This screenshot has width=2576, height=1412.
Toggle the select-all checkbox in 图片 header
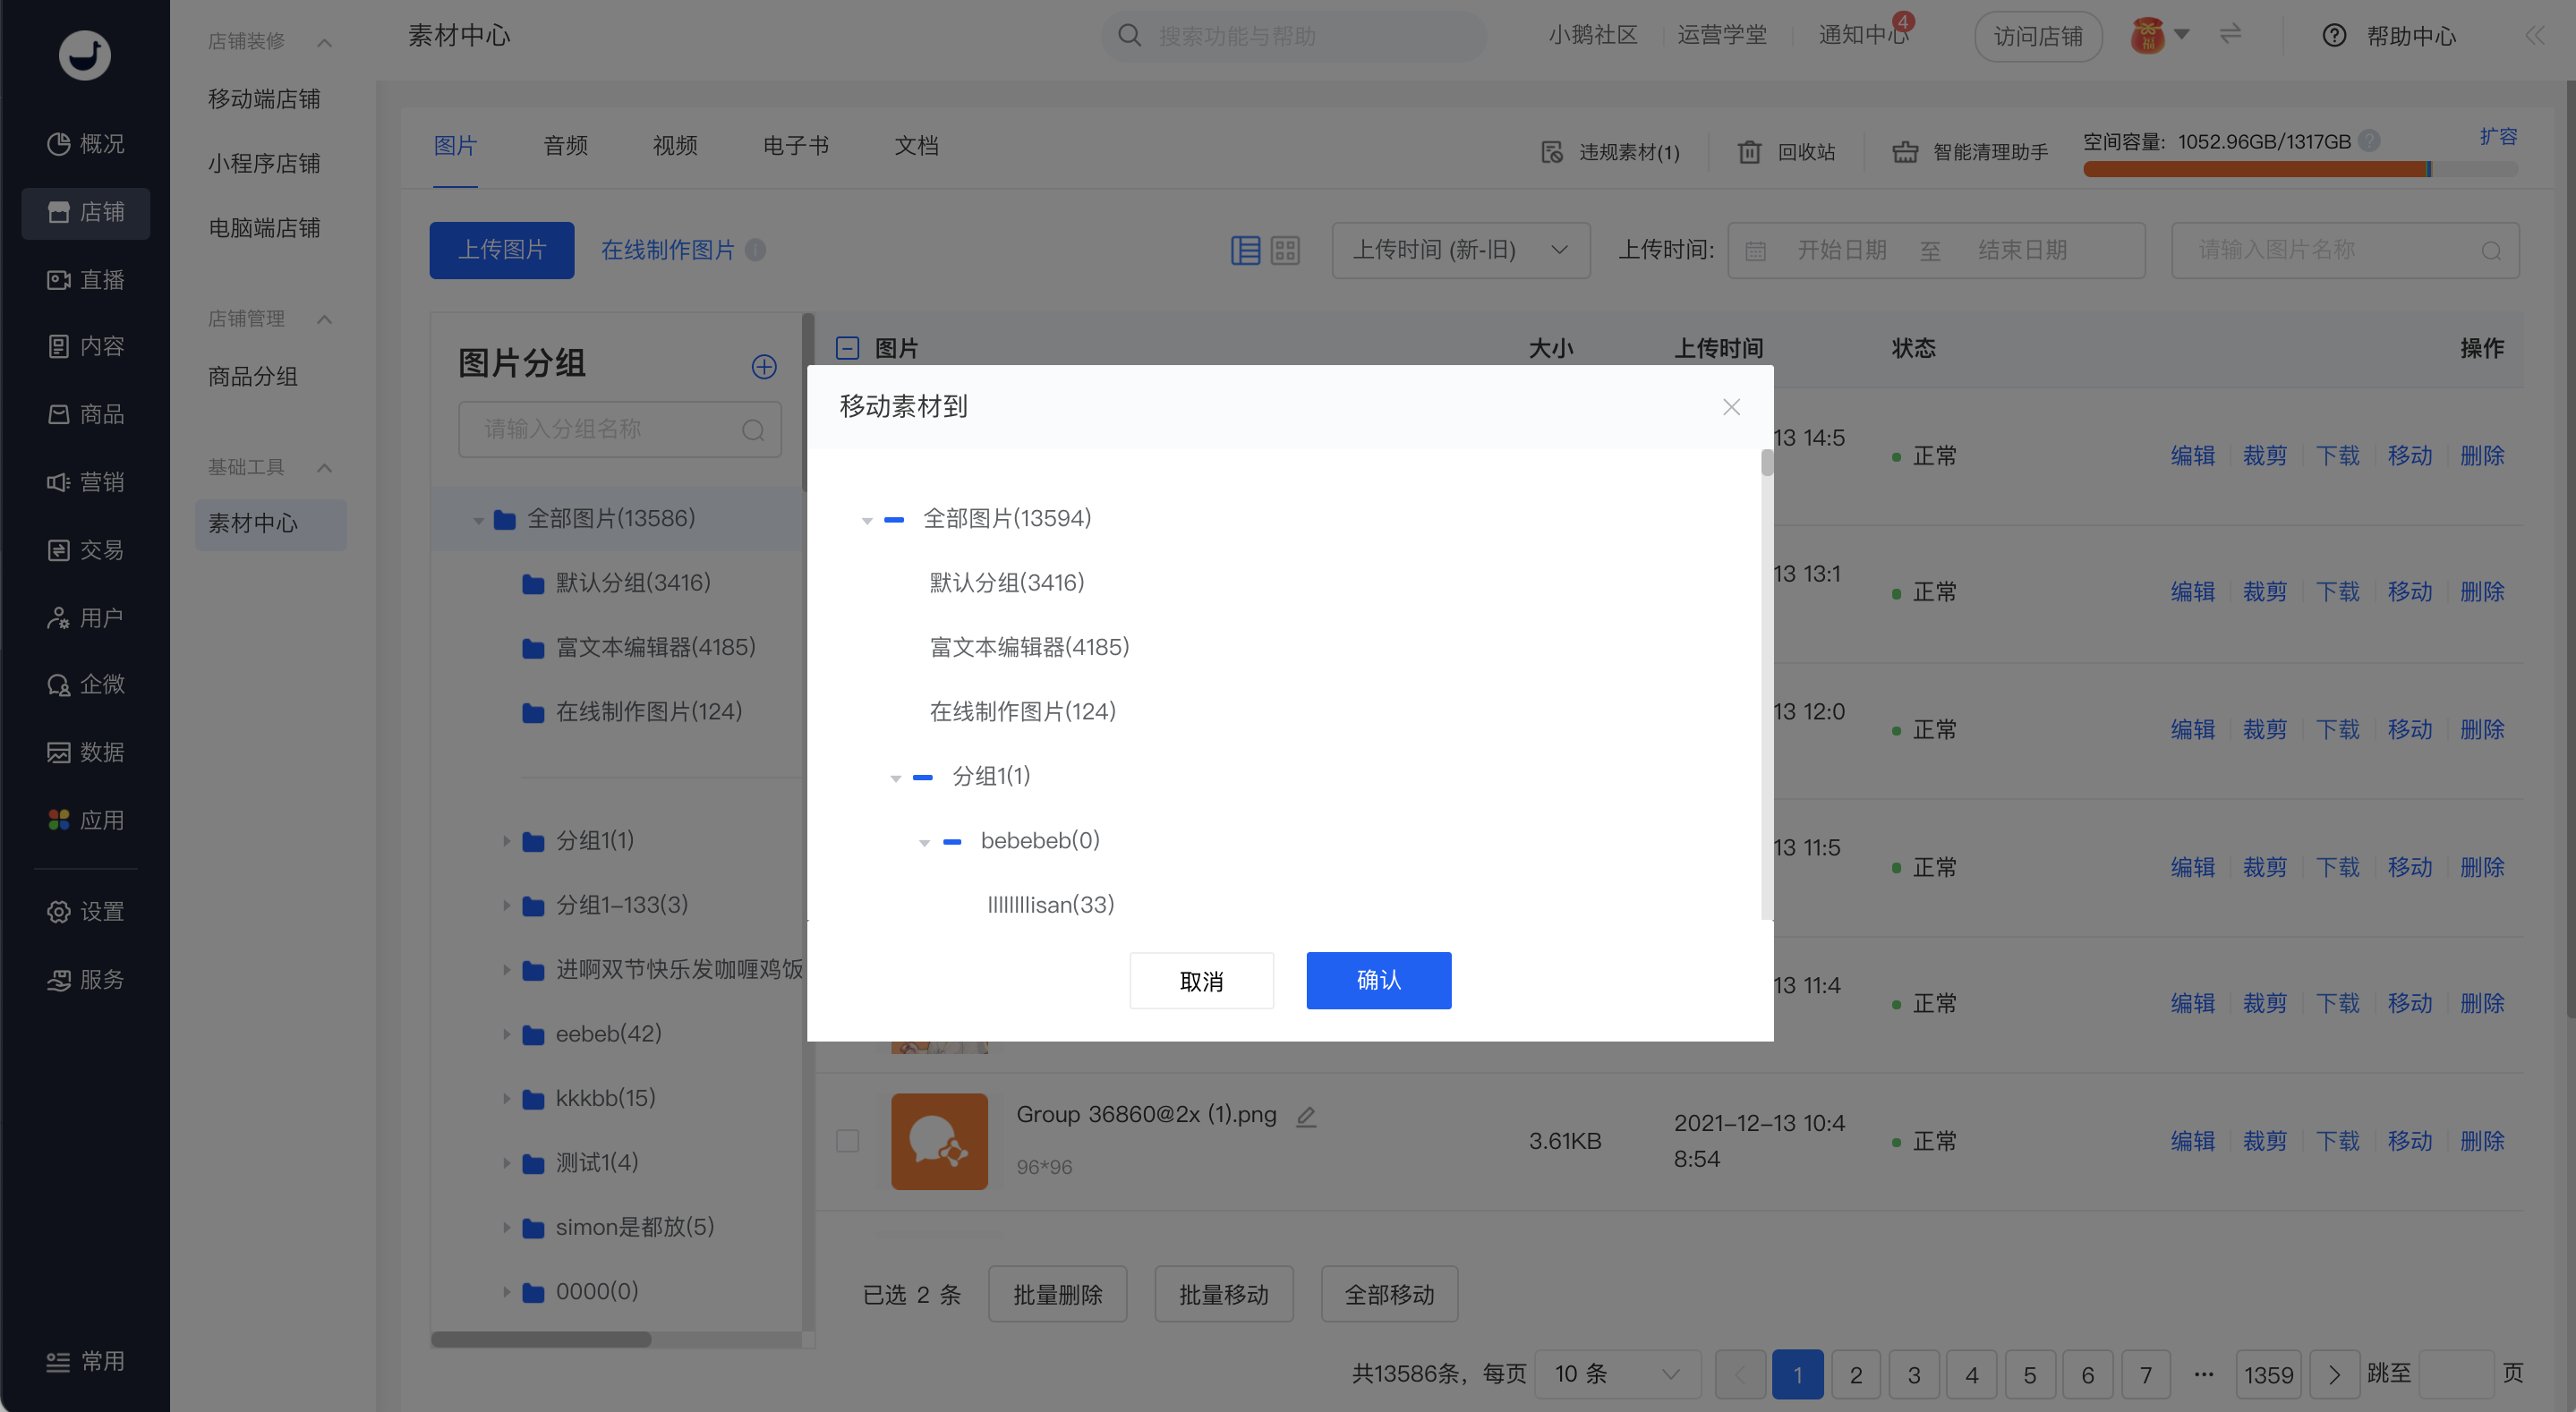click(x=847, y=348)
